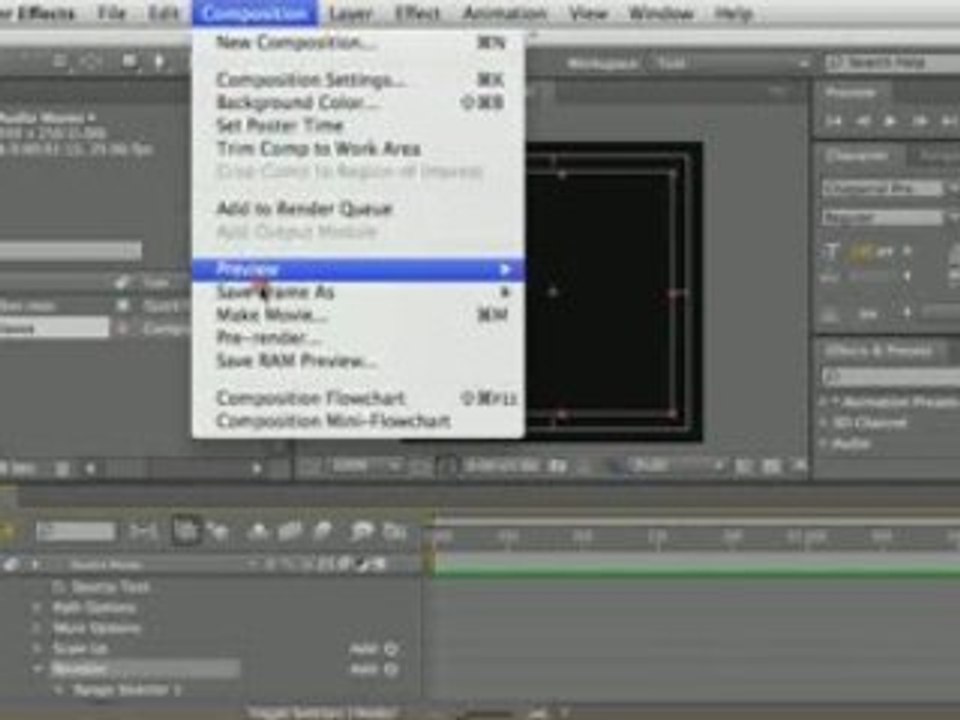Click font size icon in Character panel

pyautogui.click(x=831, y=252)
